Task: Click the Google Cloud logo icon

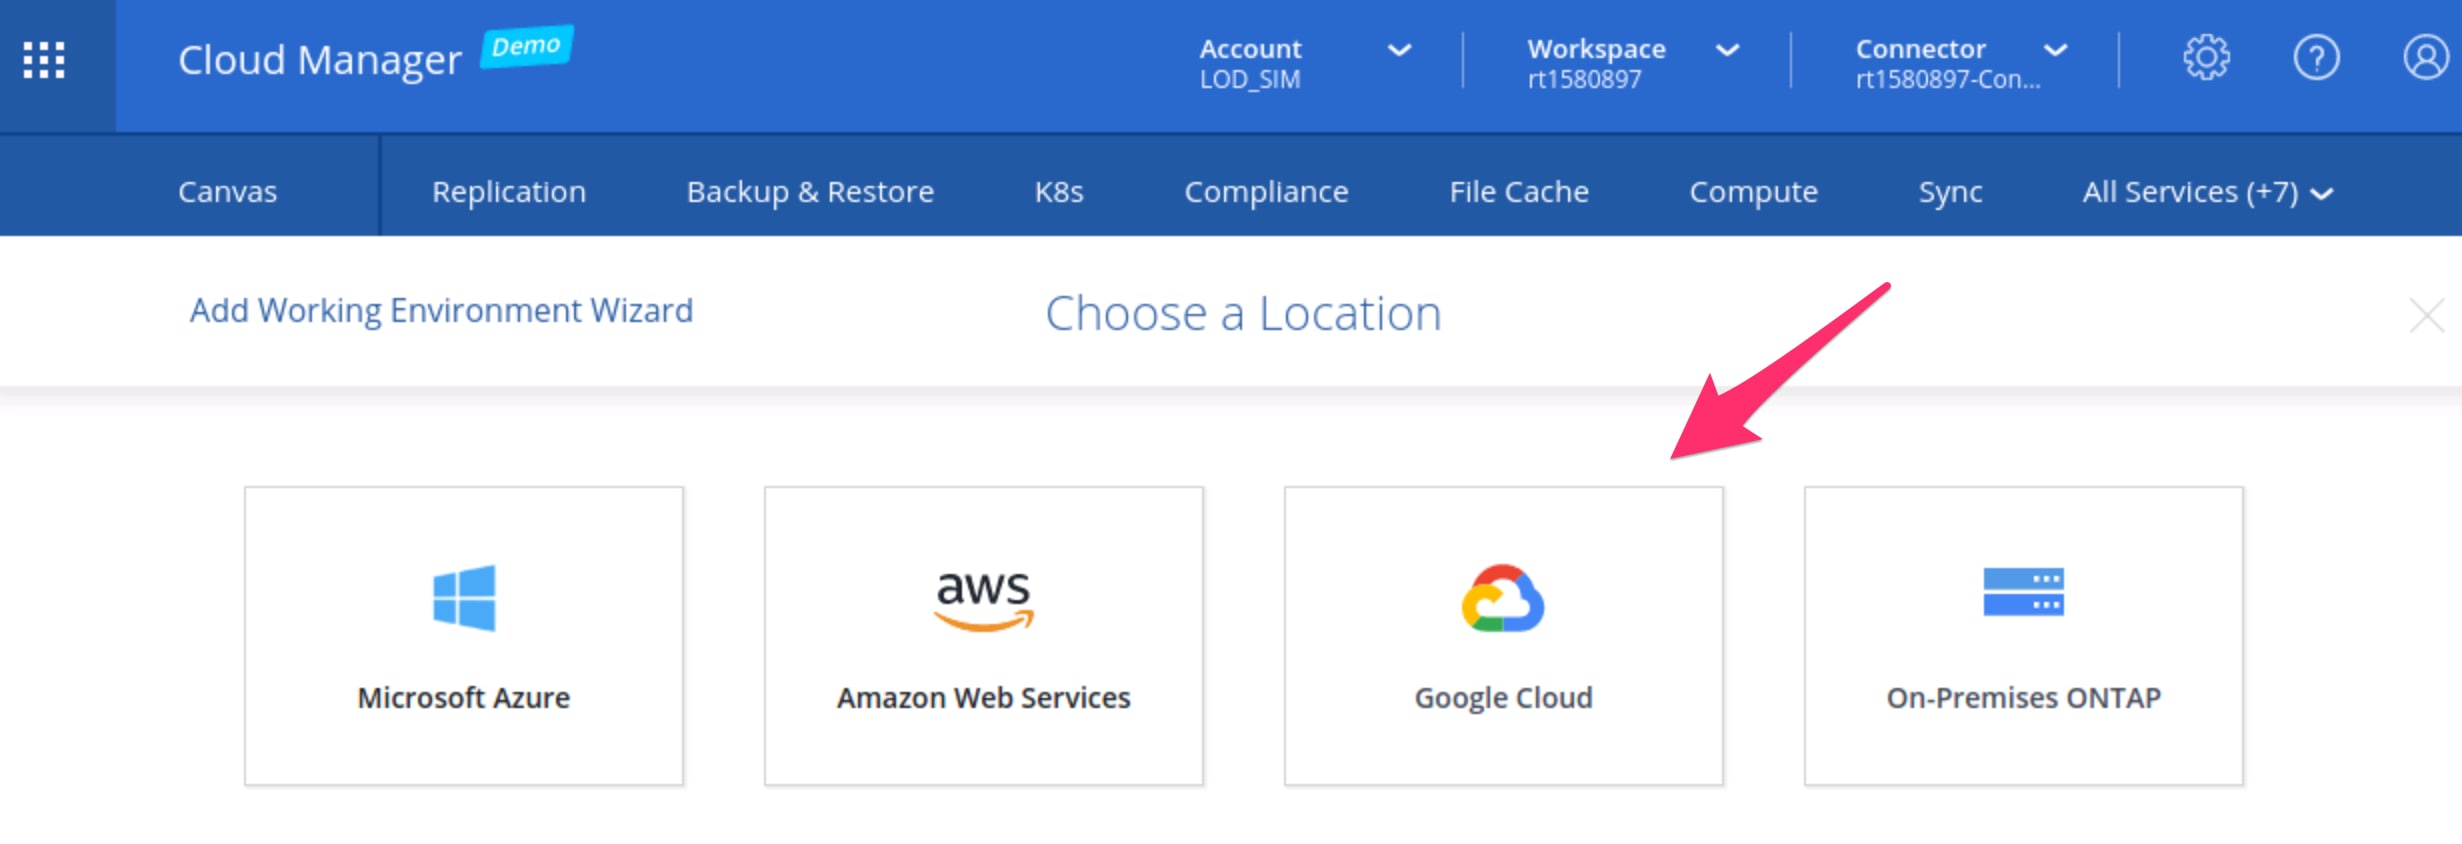Action: (x=1503, y=598)
